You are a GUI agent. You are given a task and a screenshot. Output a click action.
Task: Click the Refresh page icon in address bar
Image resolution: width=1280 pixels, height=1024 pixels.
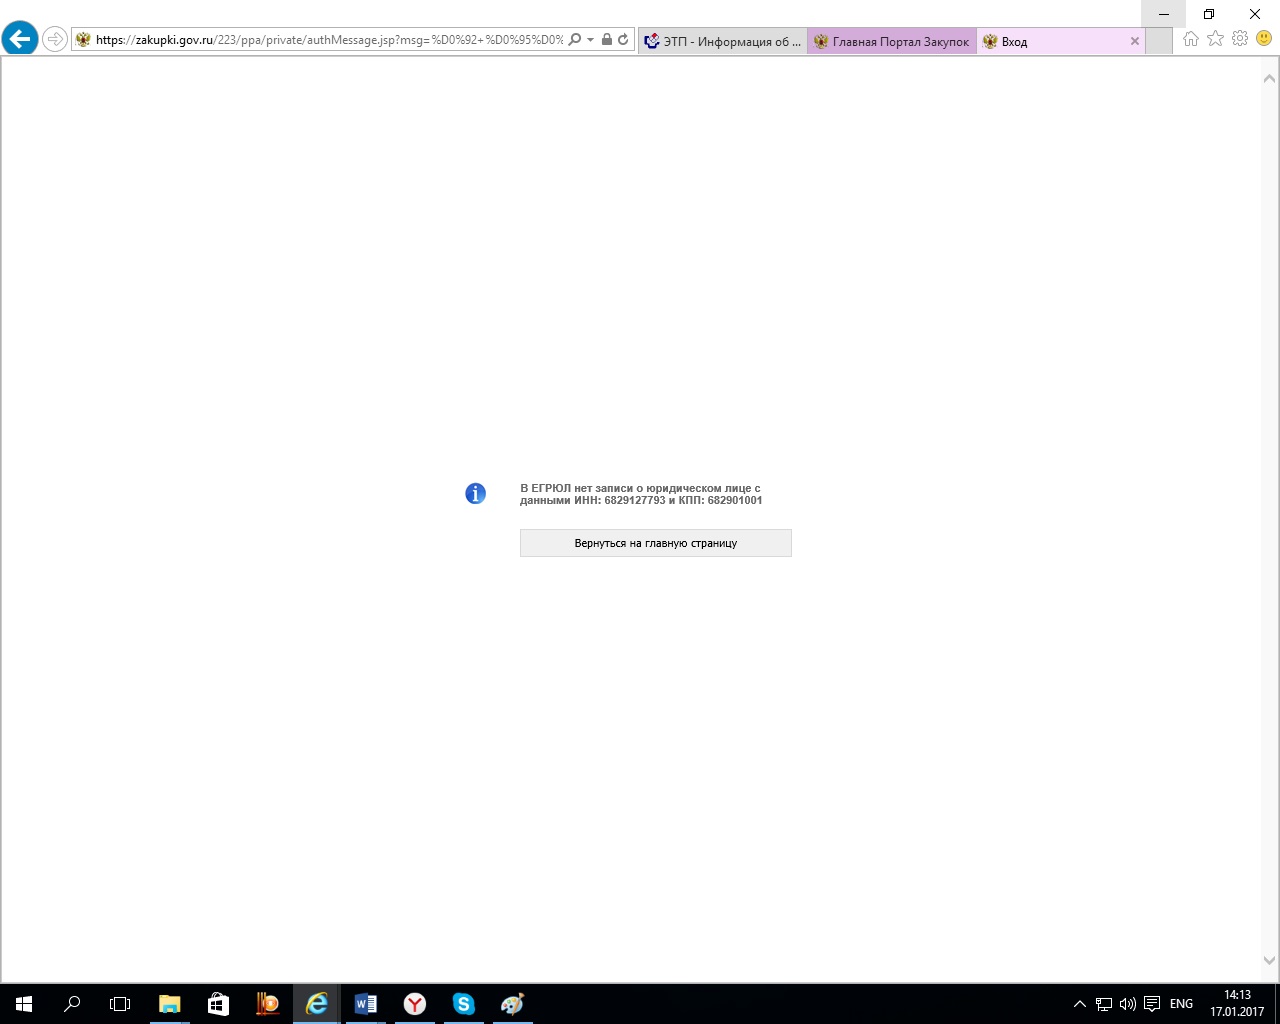click(623, 40)
